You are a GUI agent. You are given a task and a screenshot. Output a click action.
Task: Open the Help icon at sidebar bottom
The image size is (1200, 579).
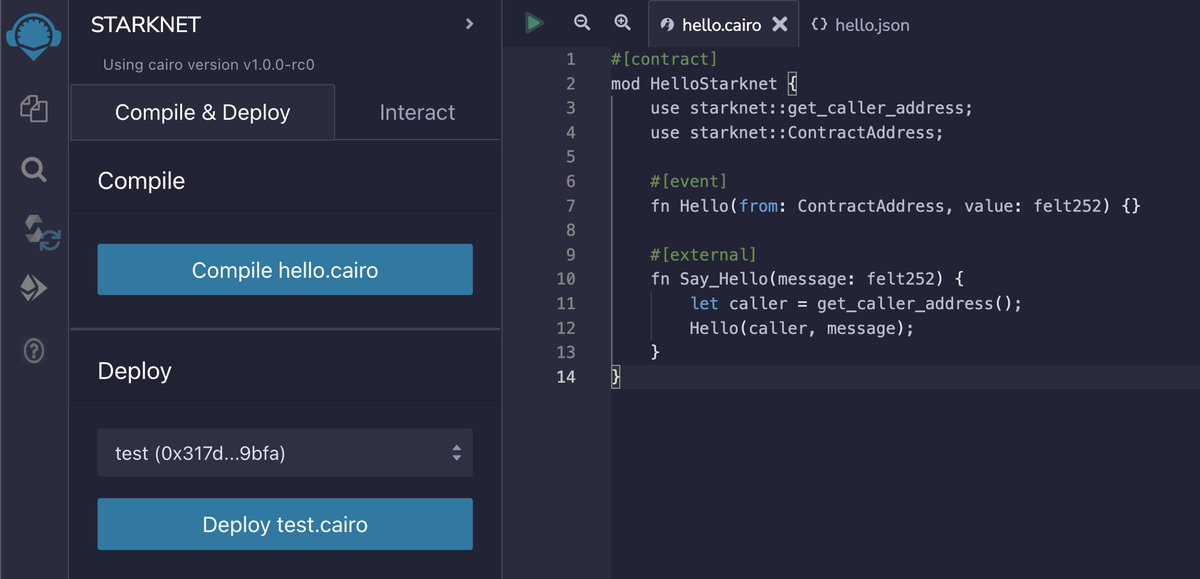(33, 351)
